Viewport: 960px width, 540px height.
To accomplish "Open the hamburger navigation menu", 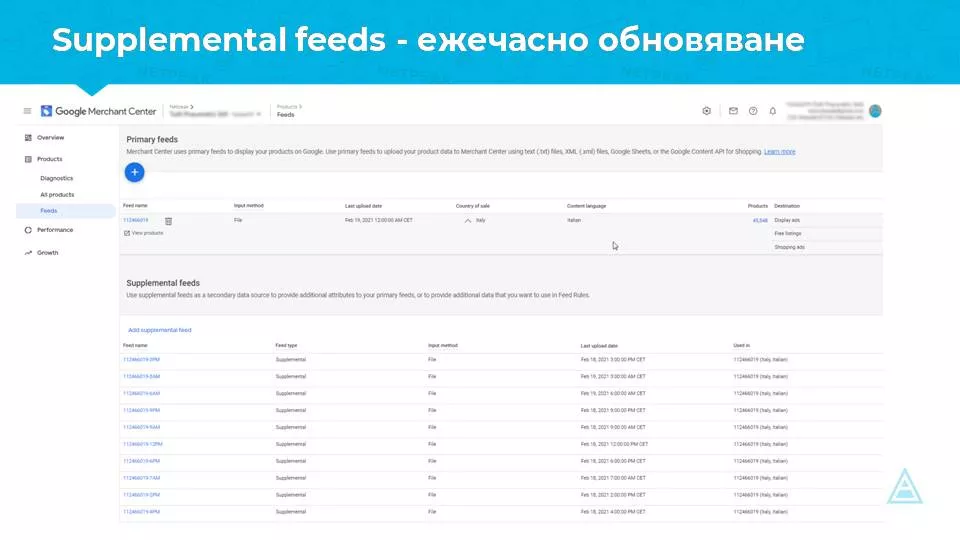I will pyautogui.click(x=28, y=111).
